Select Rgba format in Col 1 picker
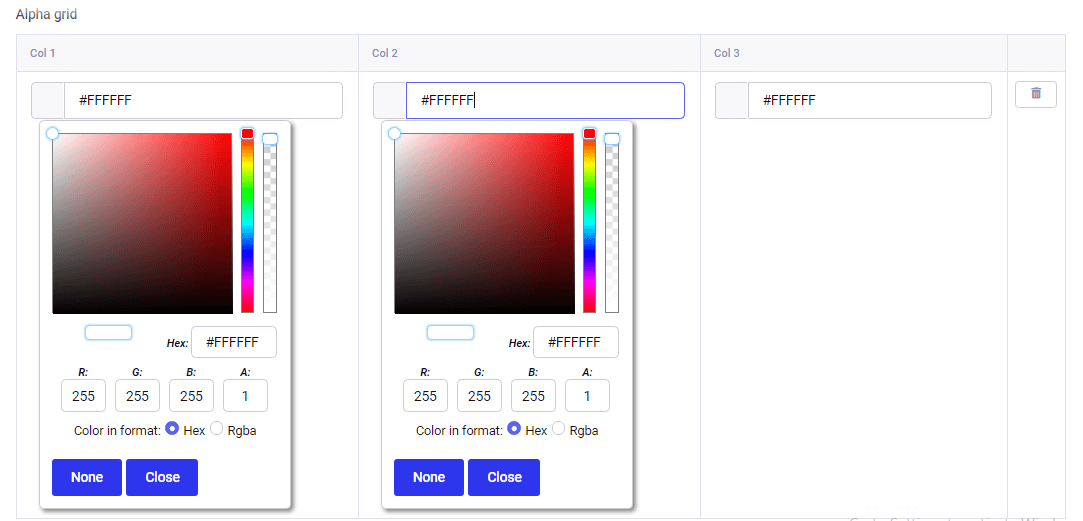1083x521 pixels. point(216,429)
